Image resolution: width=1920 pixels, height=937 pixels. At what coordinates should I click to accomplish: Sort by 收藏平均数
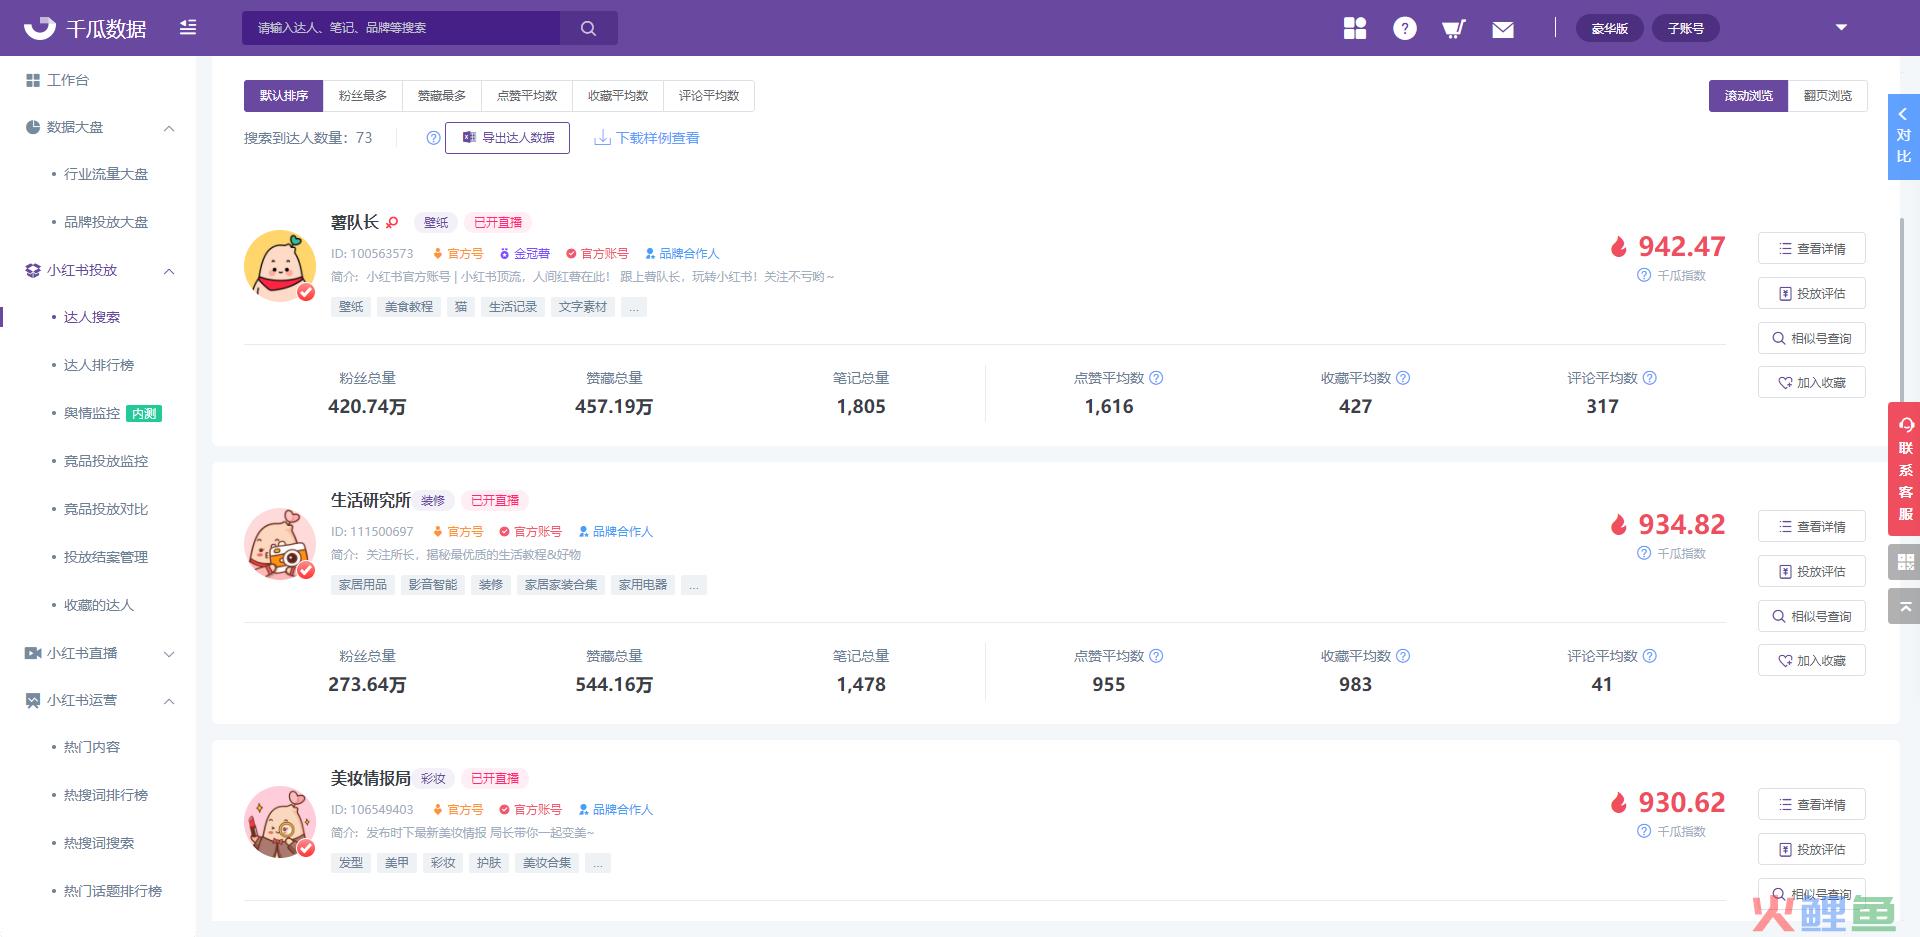point(618,96)
